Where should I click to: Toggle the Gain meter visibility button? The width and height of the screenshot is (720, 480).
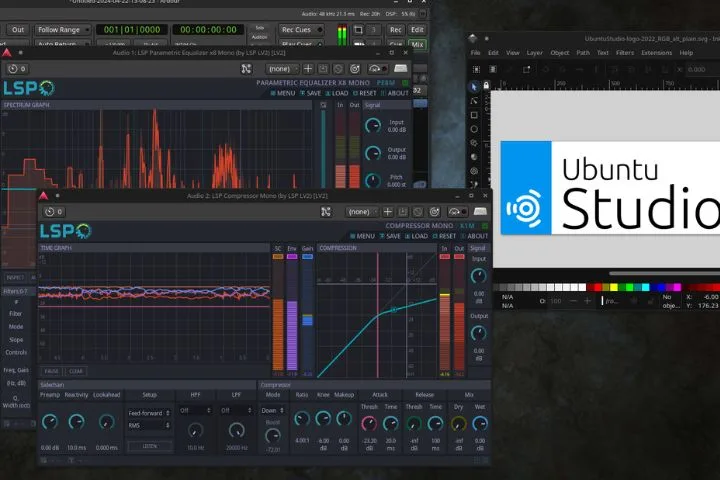coord(307,256)
